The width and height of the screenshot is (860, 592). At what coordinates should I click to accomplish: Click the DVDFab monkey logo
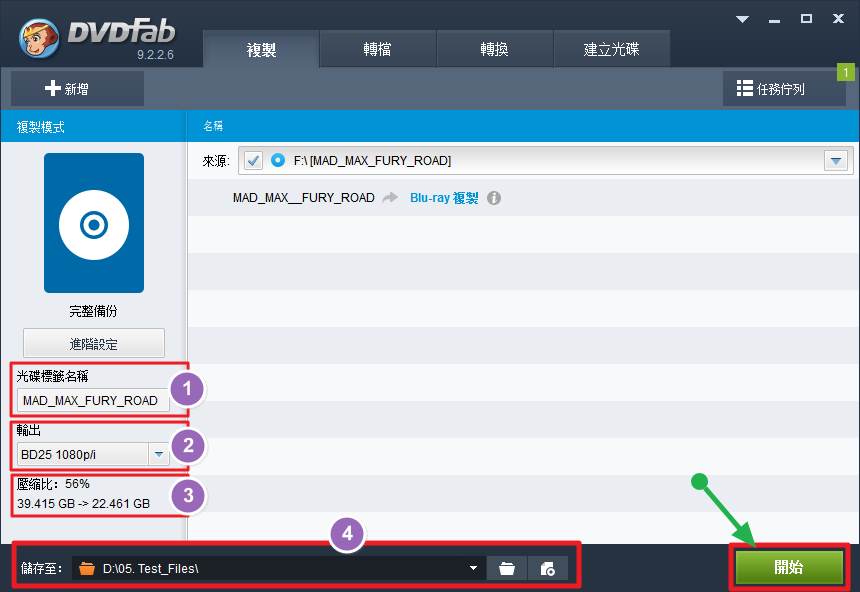38,37
